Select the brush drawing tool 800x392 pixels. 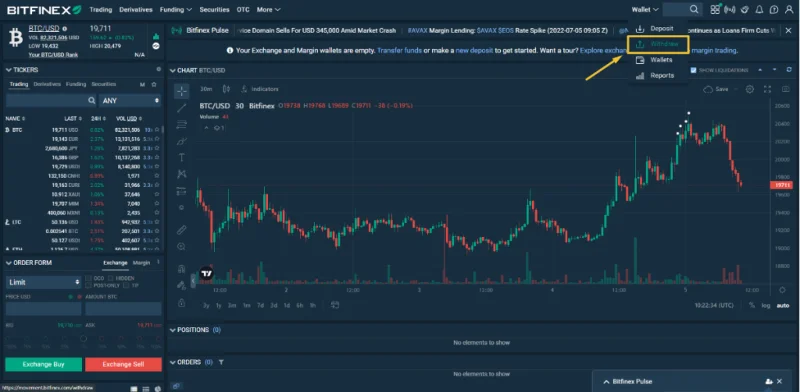182,141
